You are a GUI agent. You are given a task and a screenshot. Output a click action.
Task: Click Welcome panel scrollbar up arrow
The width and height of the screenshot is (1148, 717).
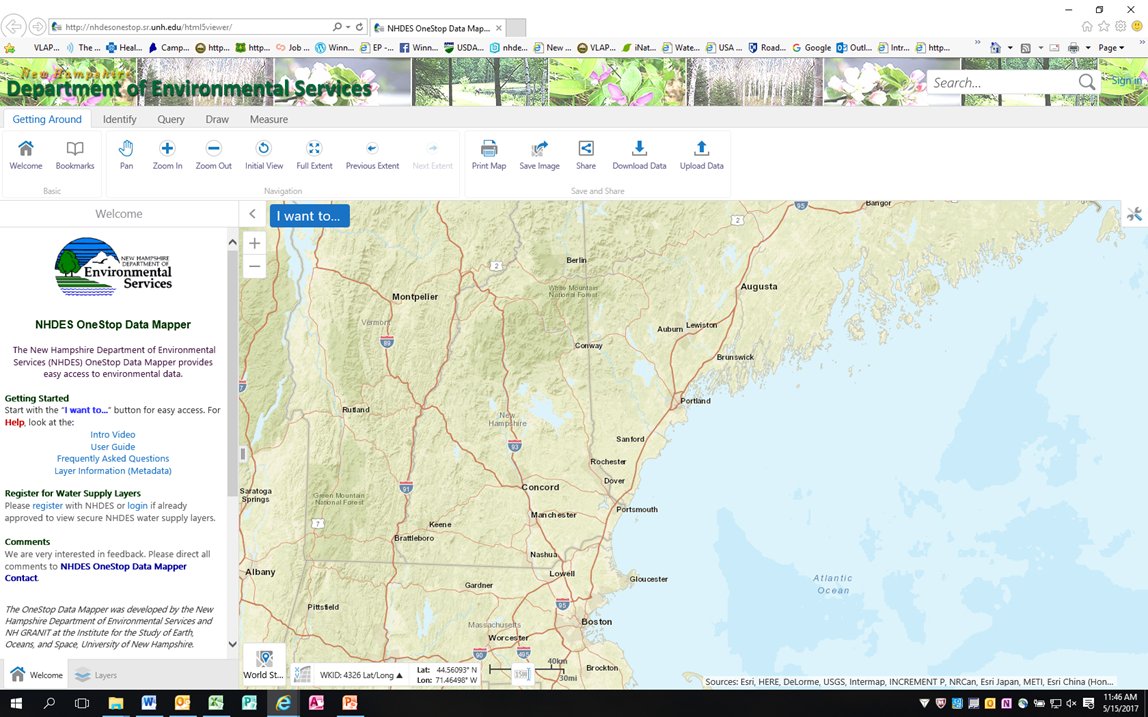tap(233, 242)
